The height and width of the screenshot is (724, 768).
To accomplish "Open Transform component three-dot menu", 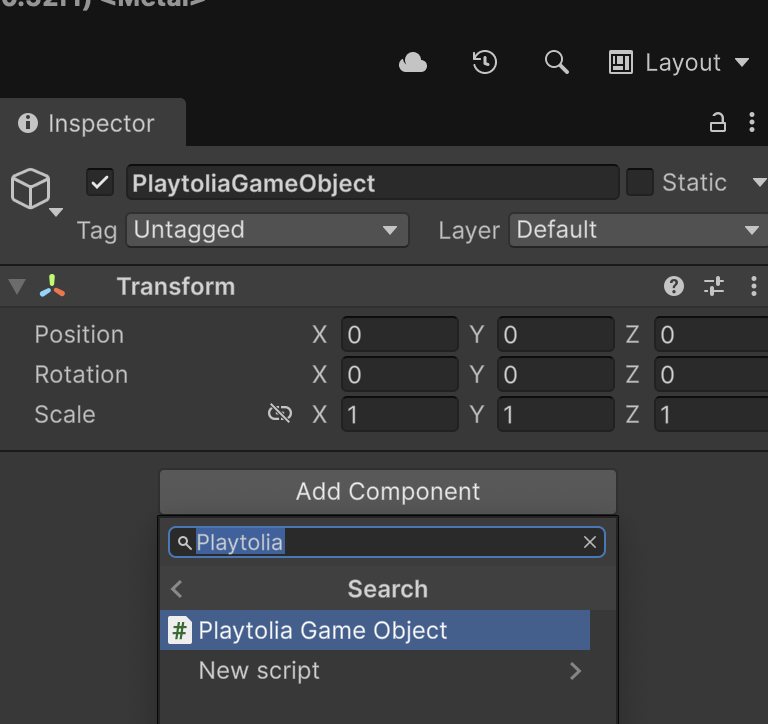I will coord(753,286).
